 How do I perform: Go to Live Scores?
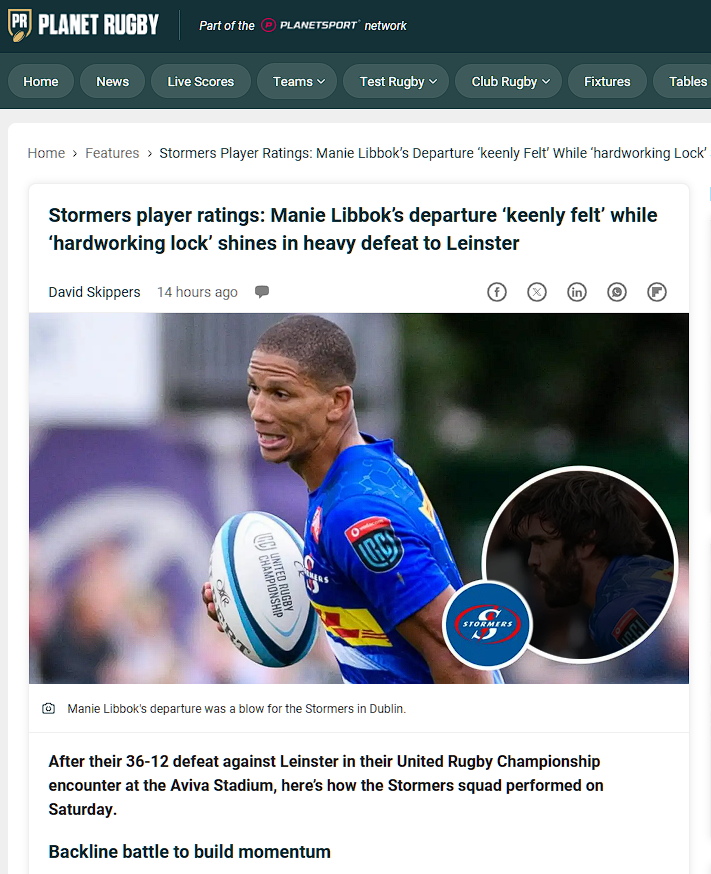(x=201, y=81)
